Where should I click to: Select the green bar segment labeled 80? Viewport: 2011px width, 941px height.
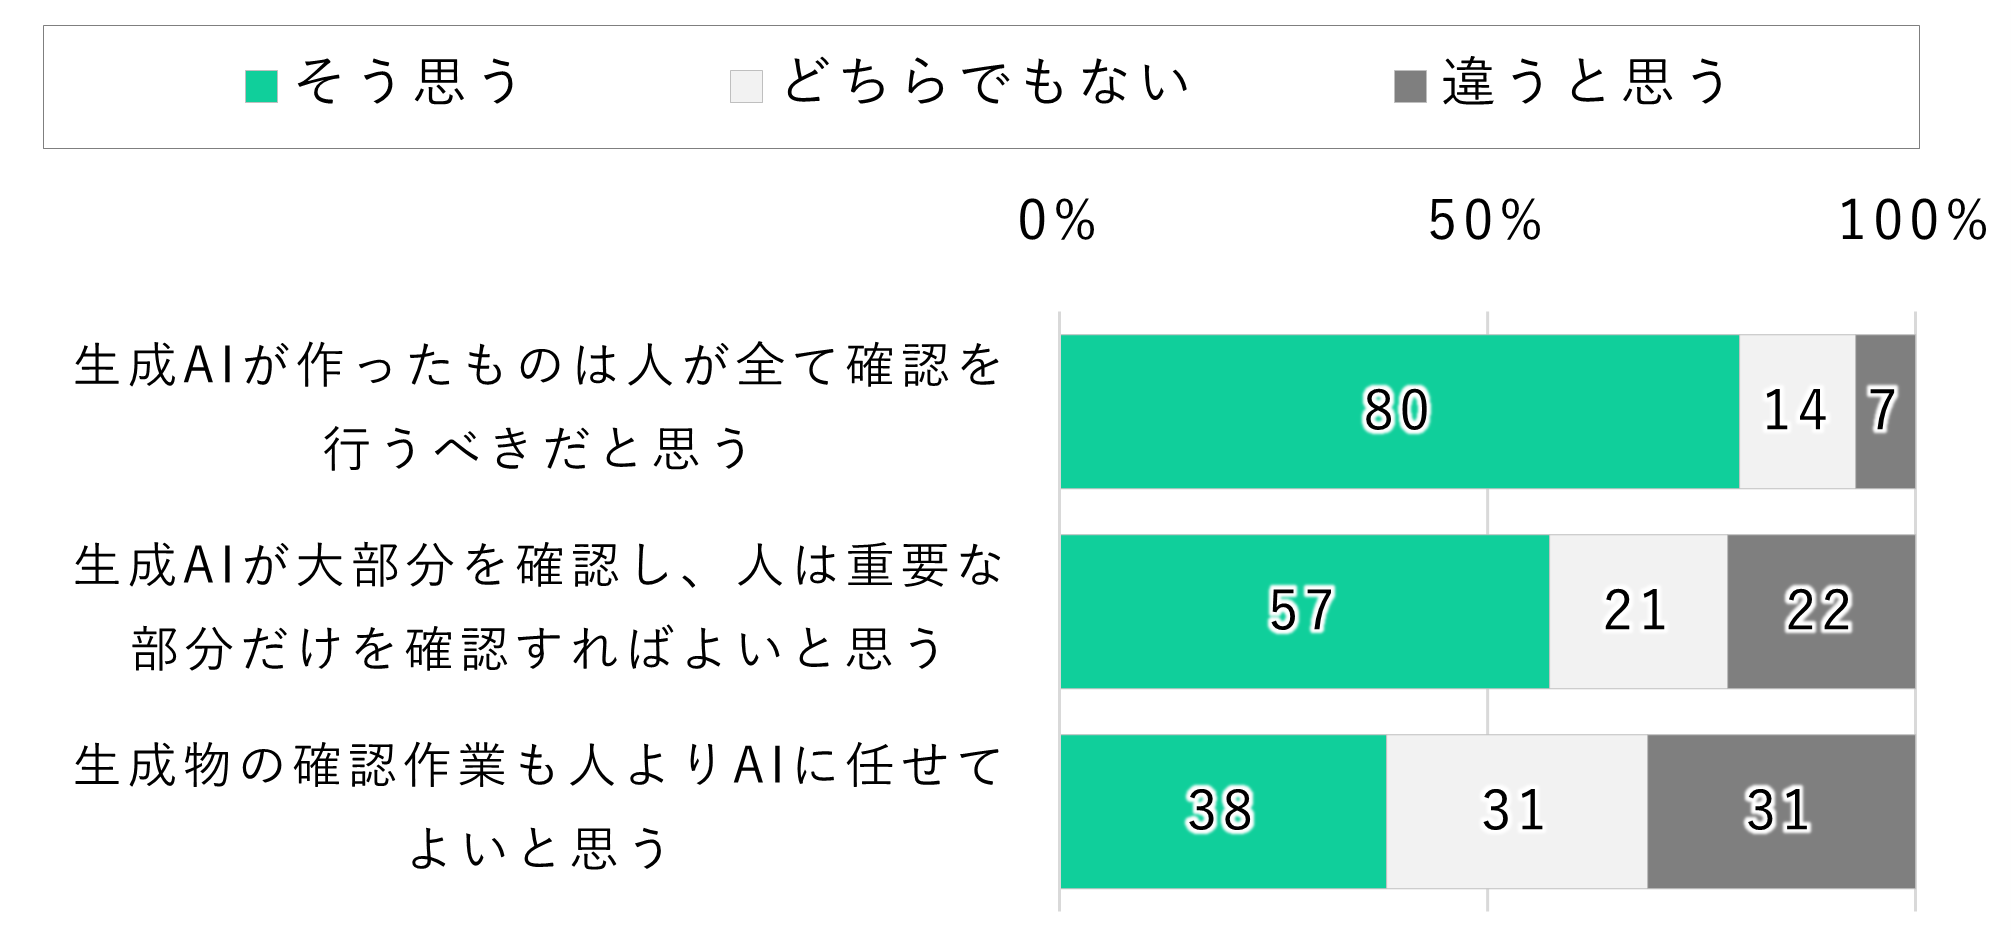tap(1399, 411)
